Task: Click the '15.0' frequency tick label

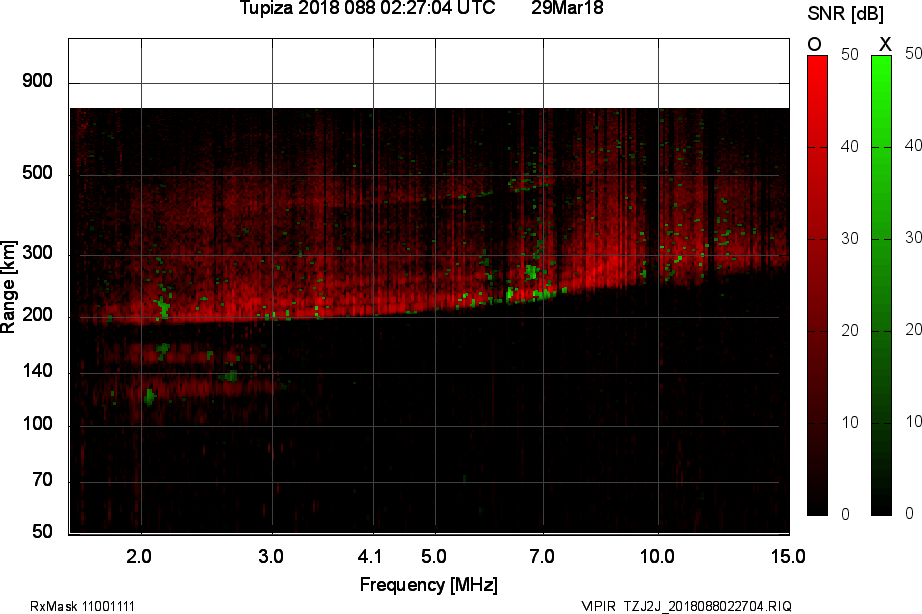Action: (x=788, y=556)
